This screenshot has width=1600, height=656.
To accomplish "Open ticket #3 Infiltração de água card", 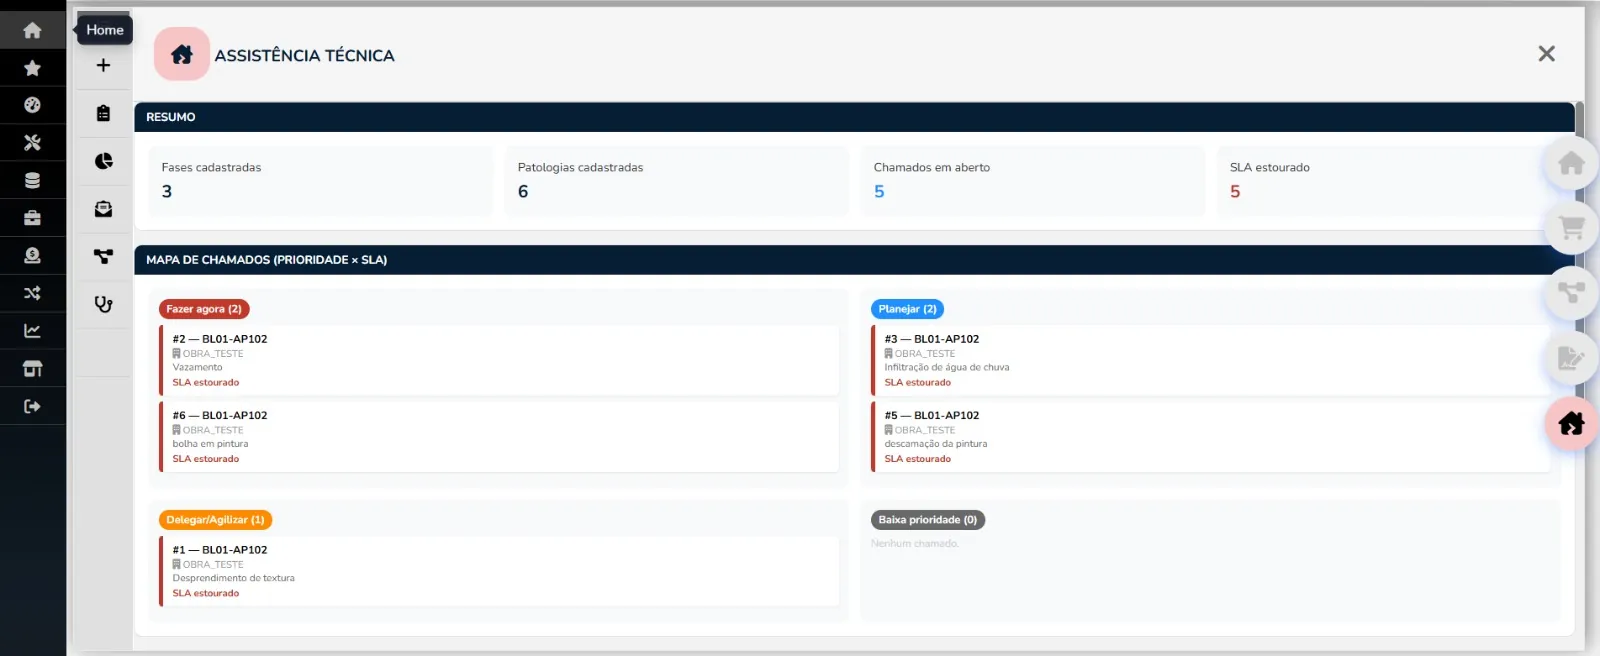I will click(x=1211, y=360).
